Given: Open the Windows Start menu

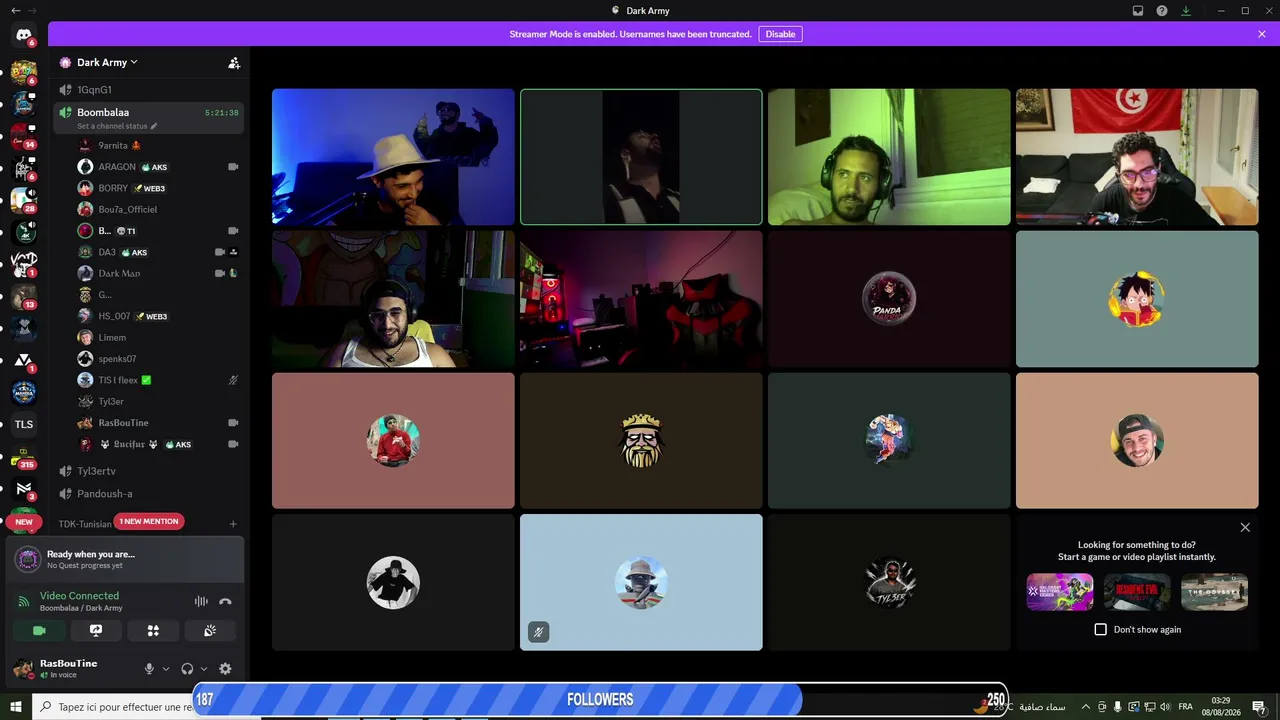Looking at the screenshot, I should [16, 707].
